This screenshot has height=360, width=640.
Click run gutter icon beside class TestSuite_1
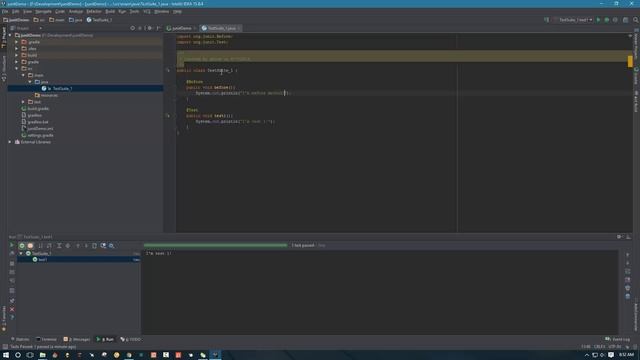click(x=168, y=70)
